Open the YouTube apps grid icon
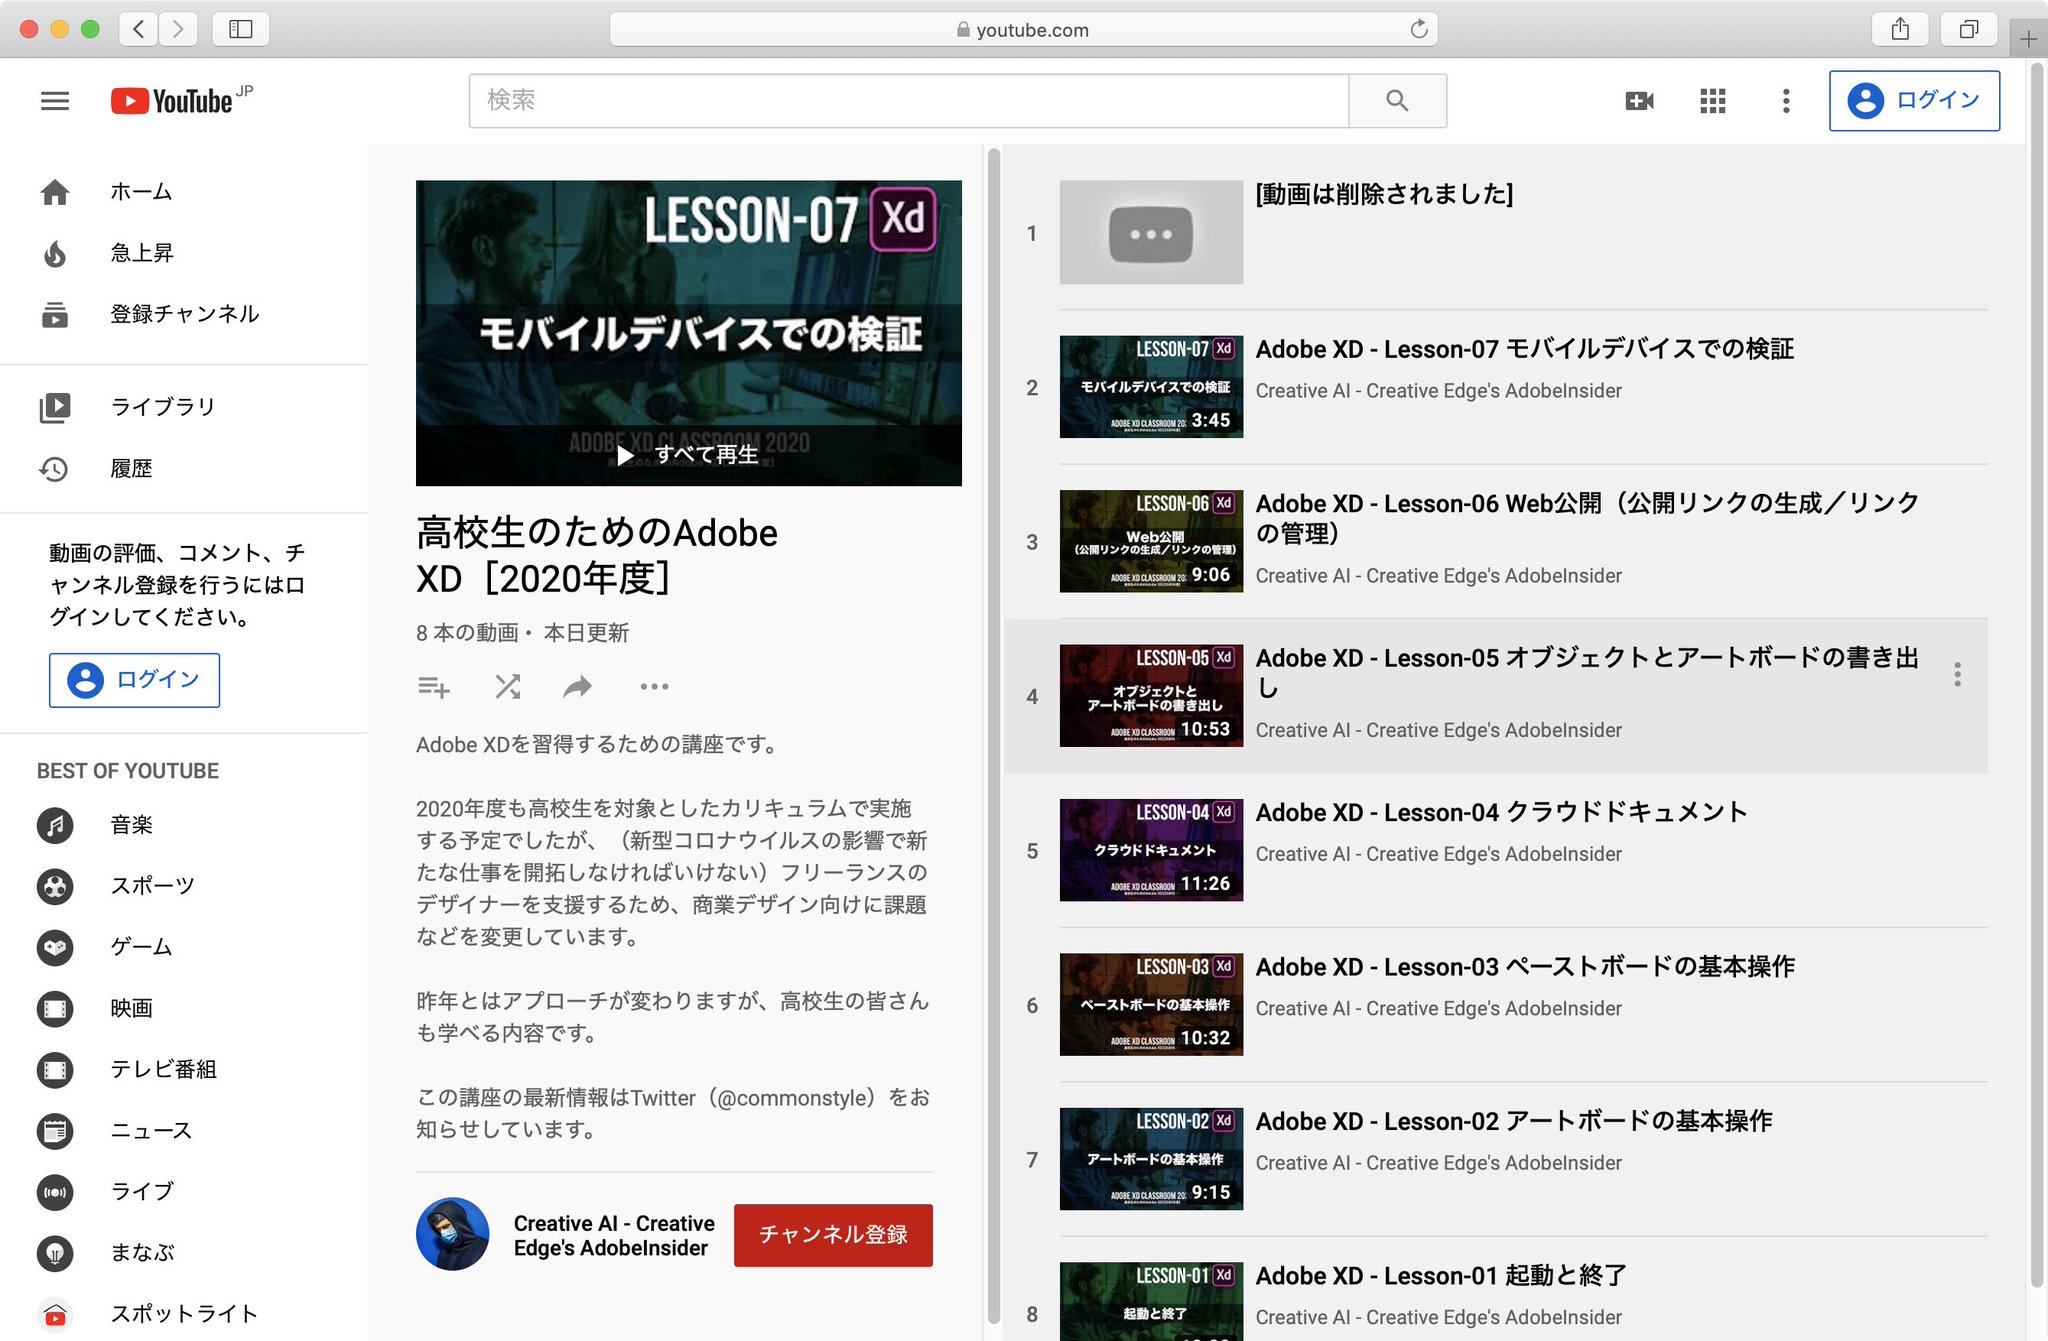Viewport: 2048px width, 1341px height. click(x=1712, y=100)
